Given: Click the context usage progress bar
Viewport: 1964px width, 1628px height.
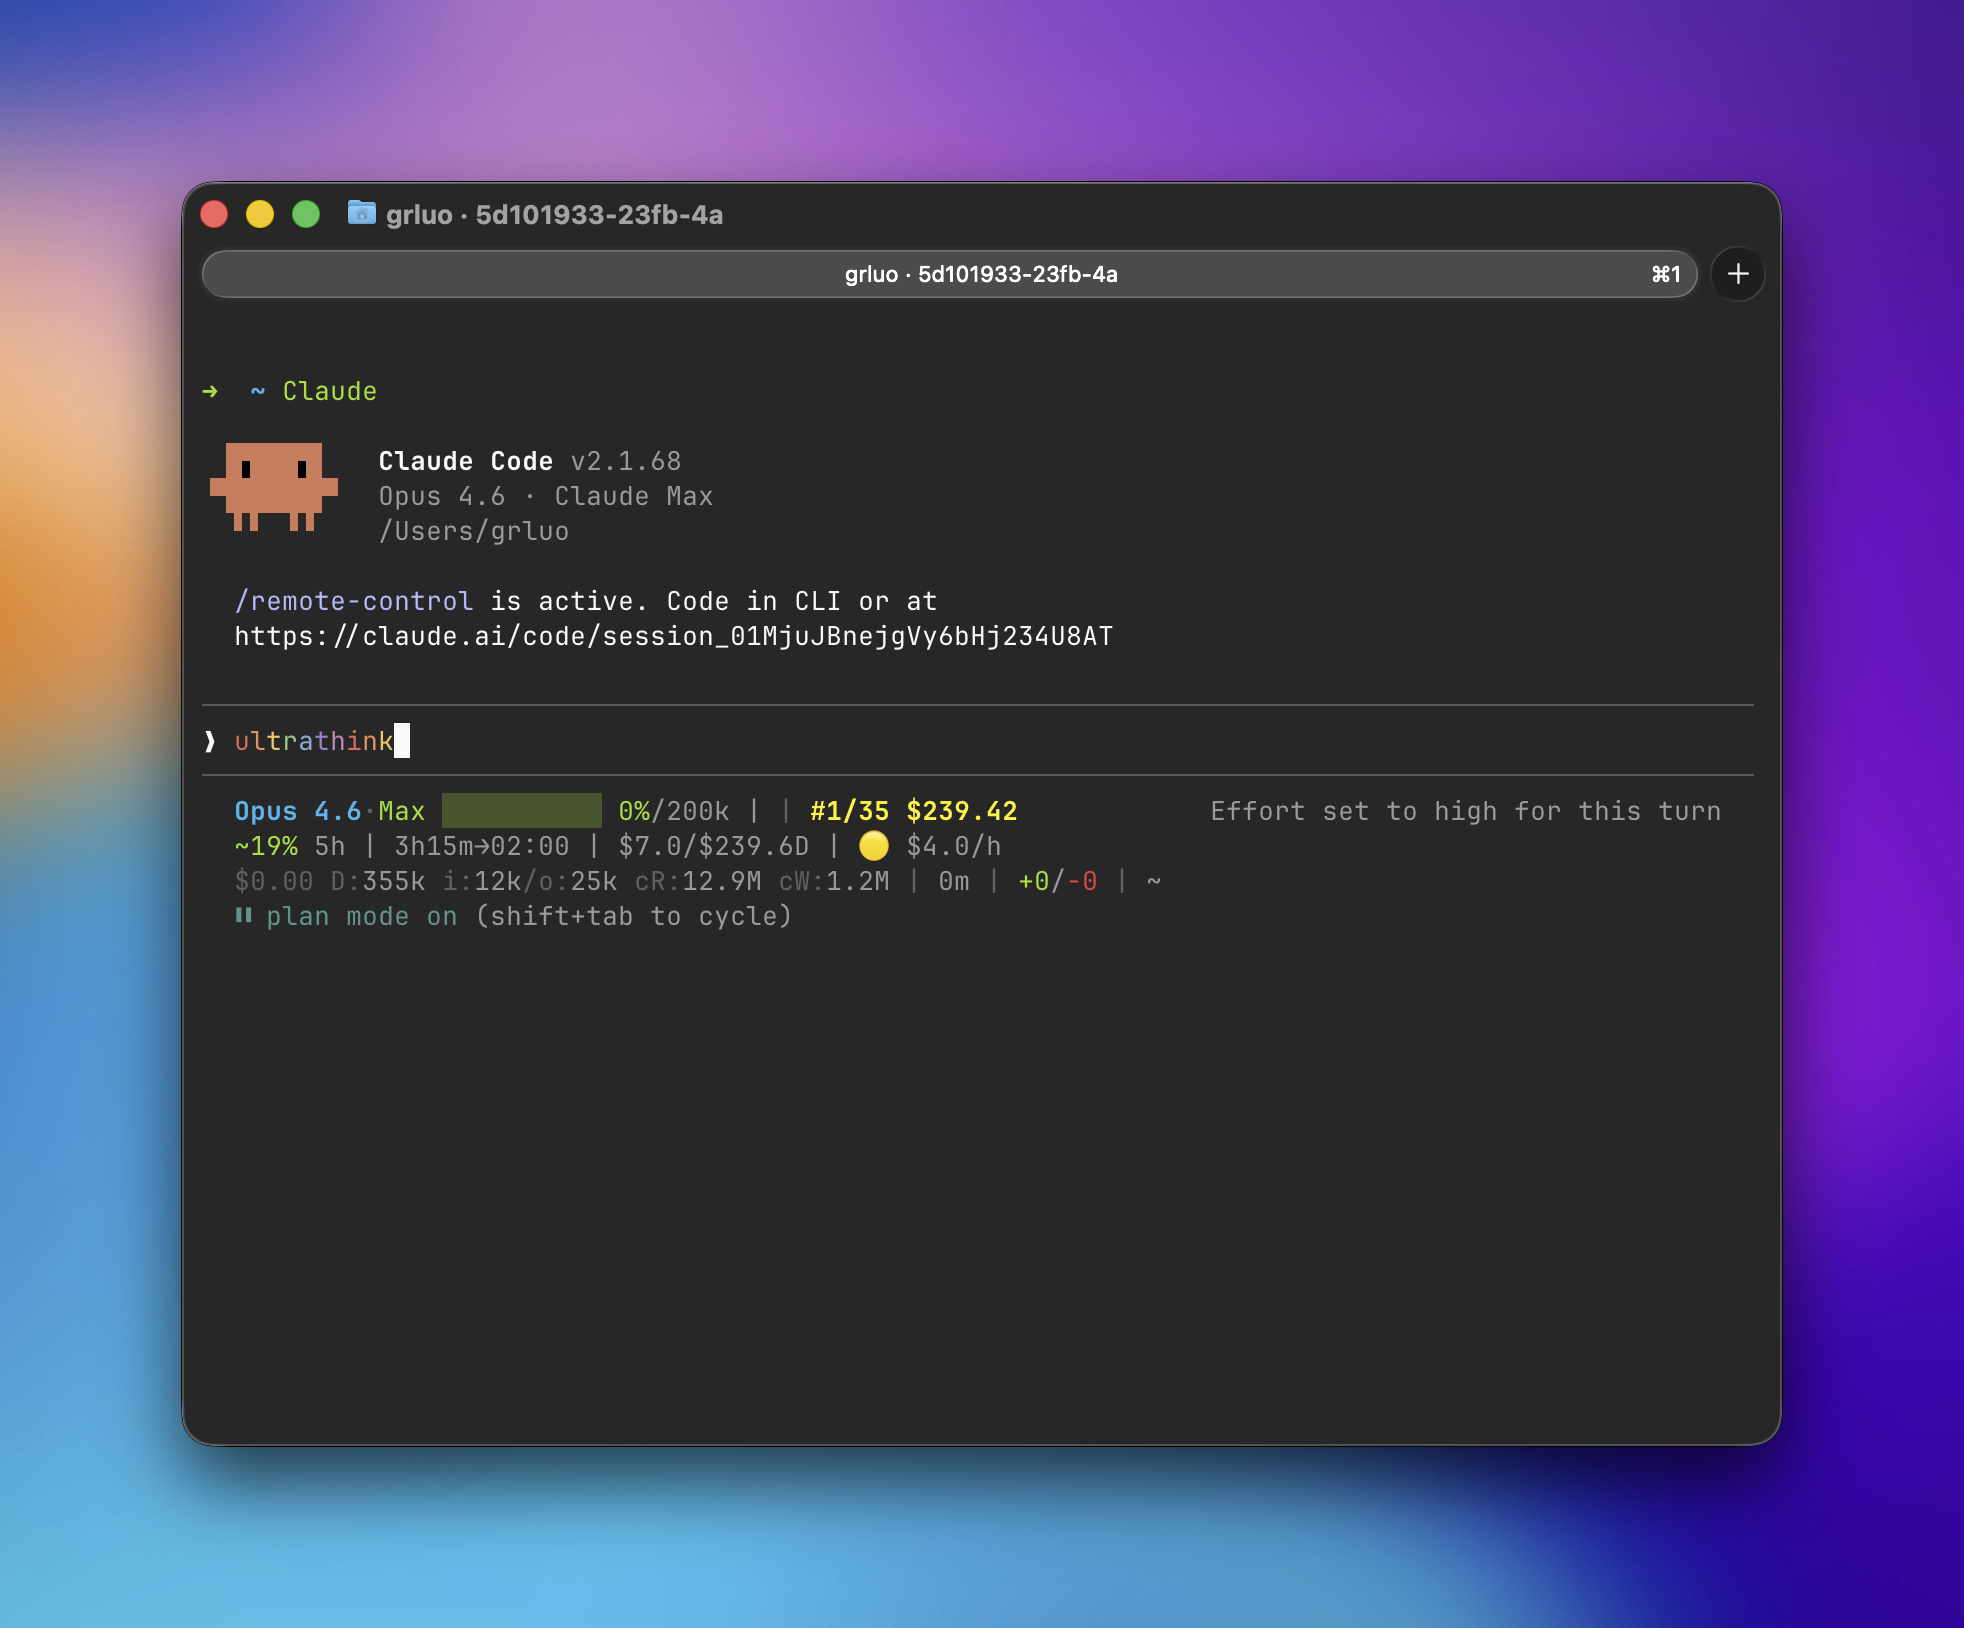Looking at the screenshot, I should coord(521,810).
